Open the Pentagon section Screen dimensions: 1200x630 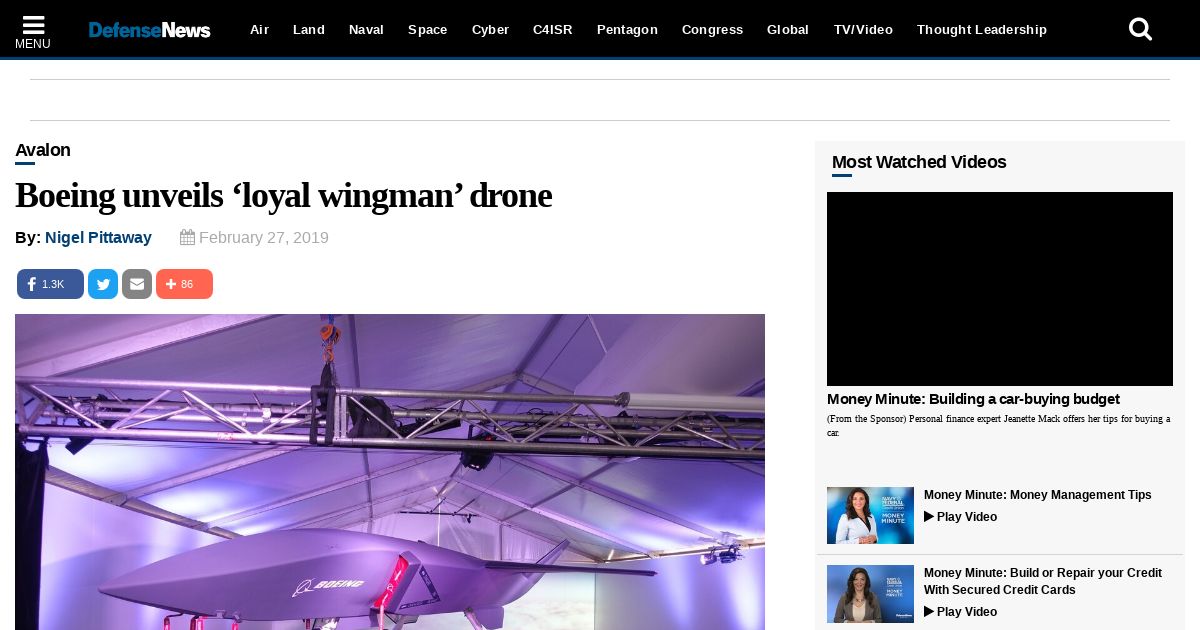[x=627, y=30]
